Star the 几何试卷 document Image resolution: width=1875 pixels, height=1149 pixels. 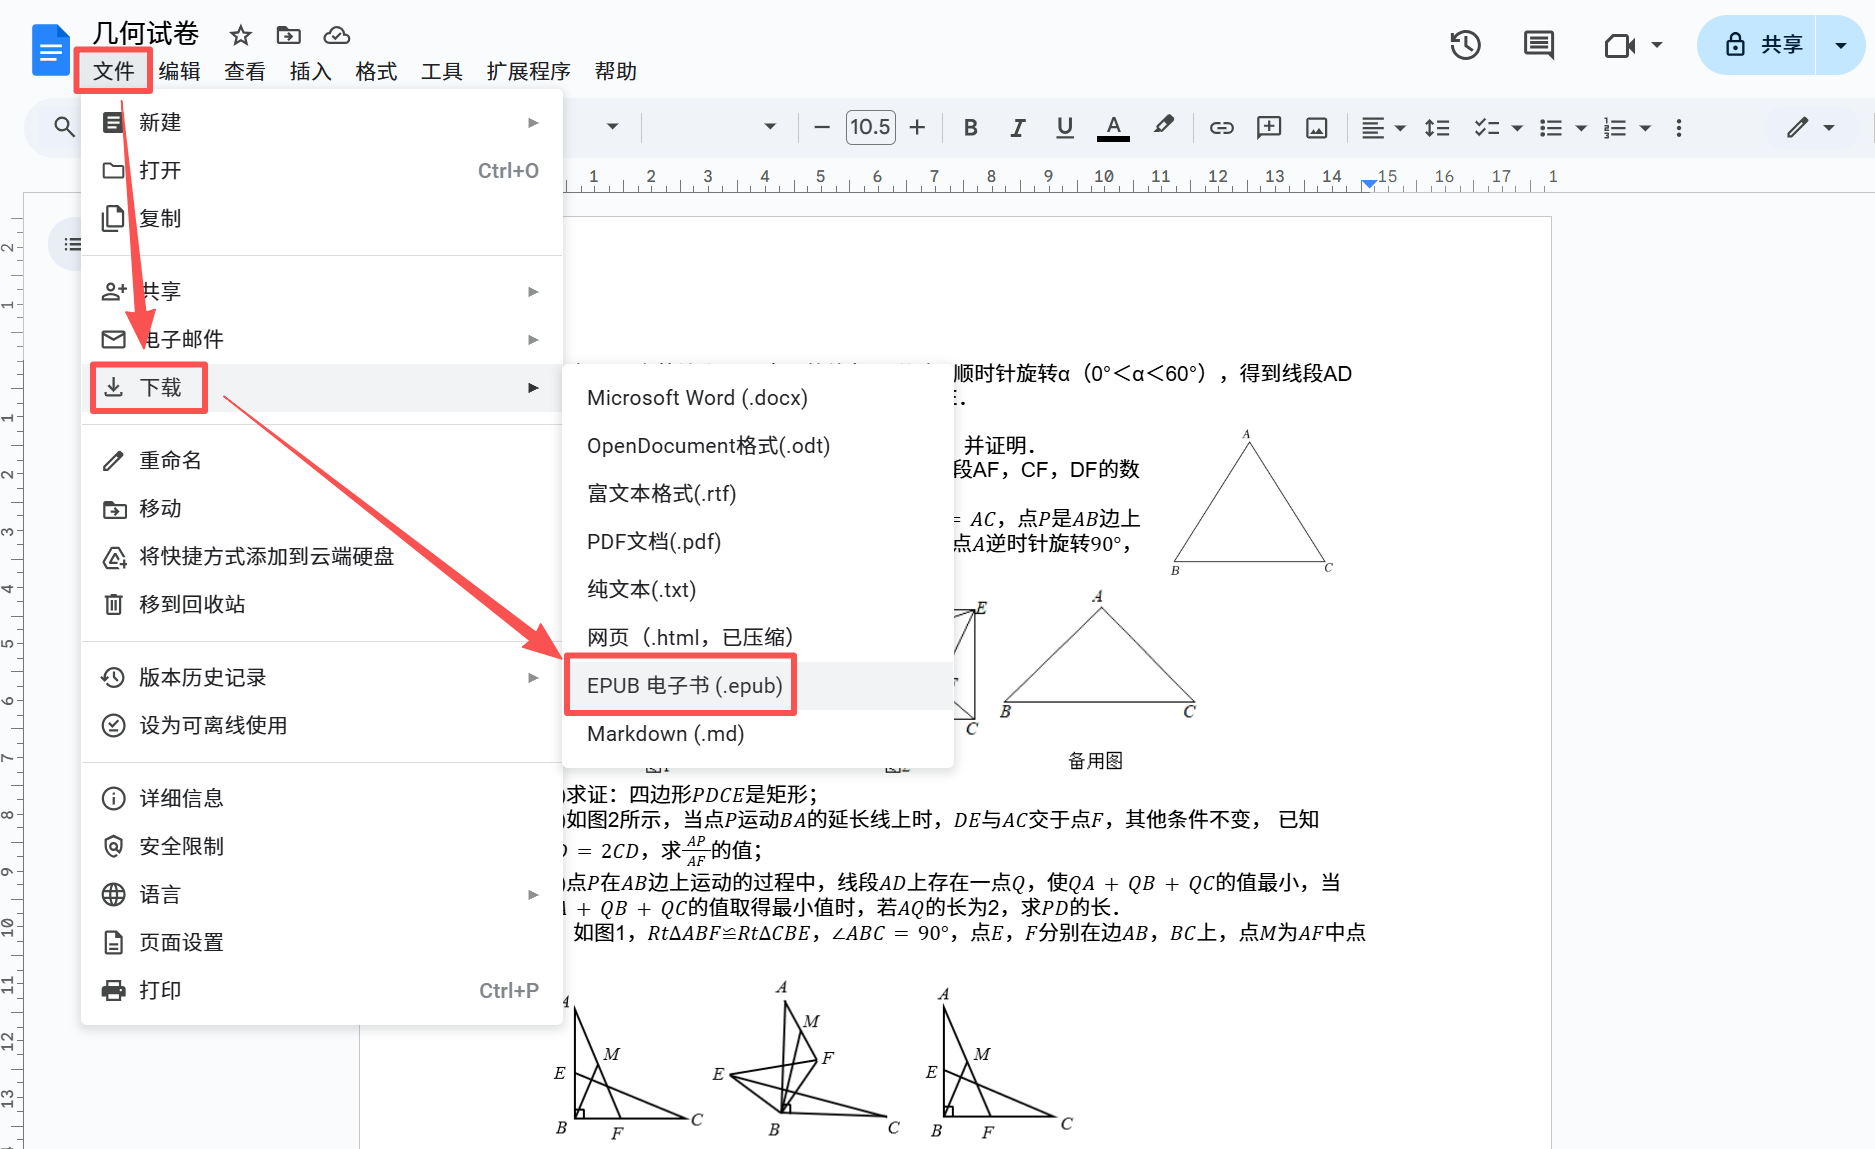point(240,34)
